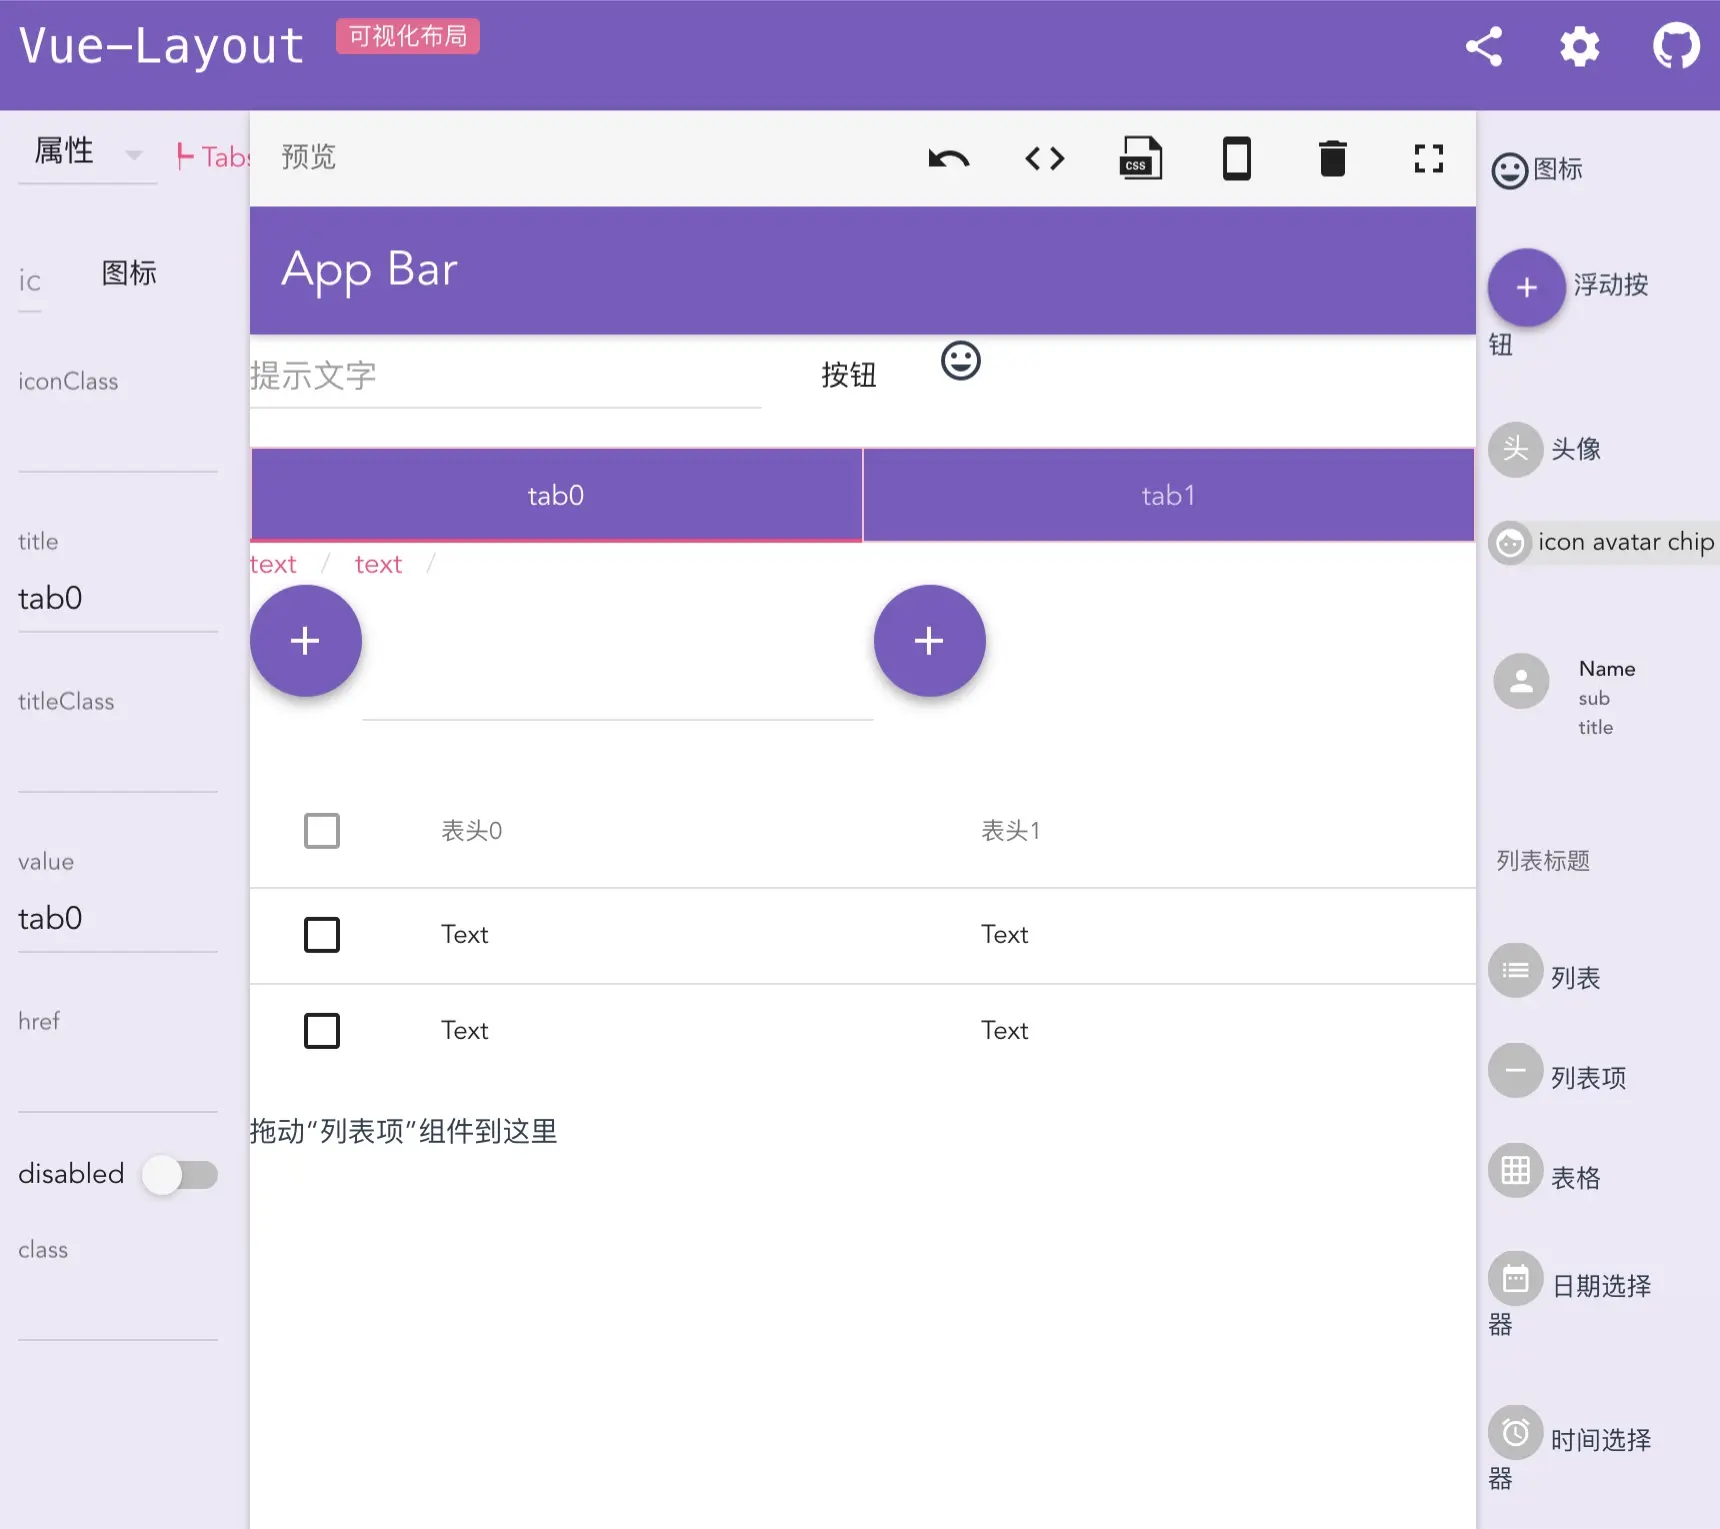The image size is (1720, 1529).
Task: Toggle the disabled switch in the properties panel
Action: (181, 1175)
